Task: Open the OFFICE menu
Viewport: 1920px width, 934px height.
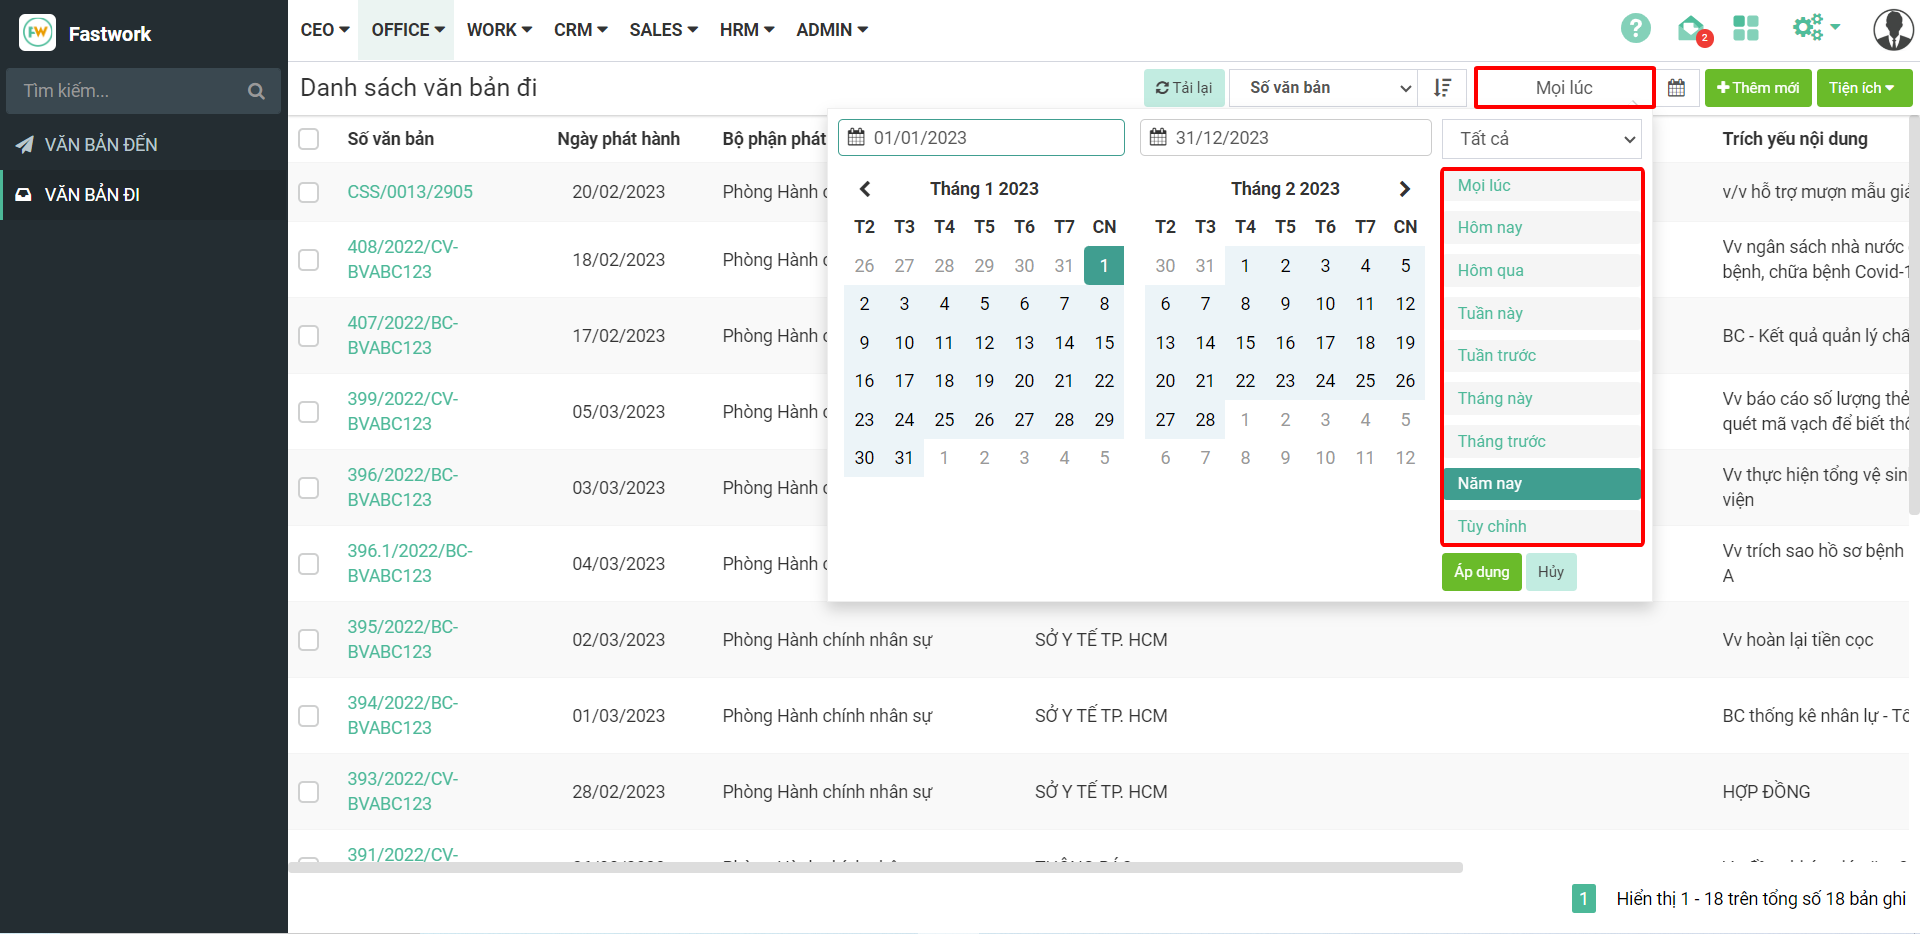Action: (x=407, y=30)
